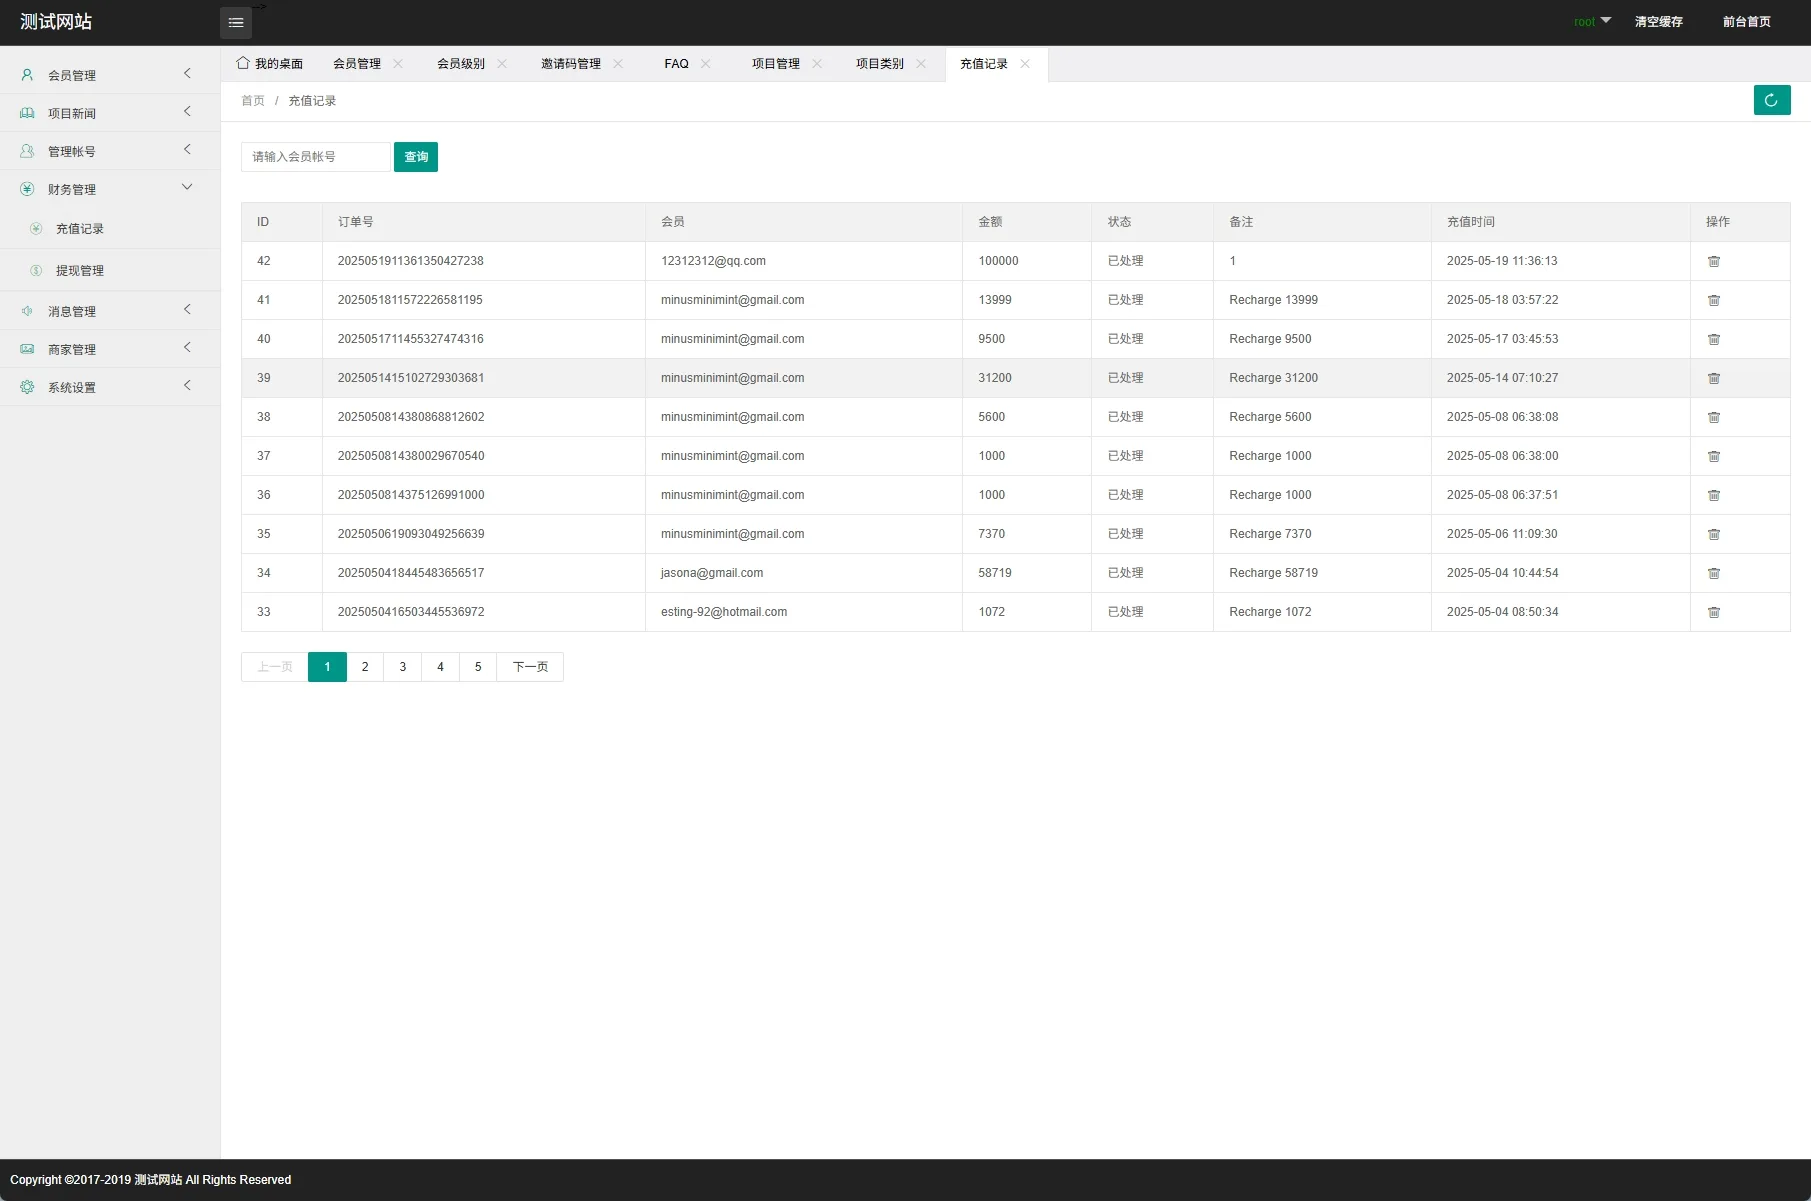Click trash icon for jasona@gmail.com record
The height and width of the screenshot is (1201, 1811).
click(x=1713, y=573)
